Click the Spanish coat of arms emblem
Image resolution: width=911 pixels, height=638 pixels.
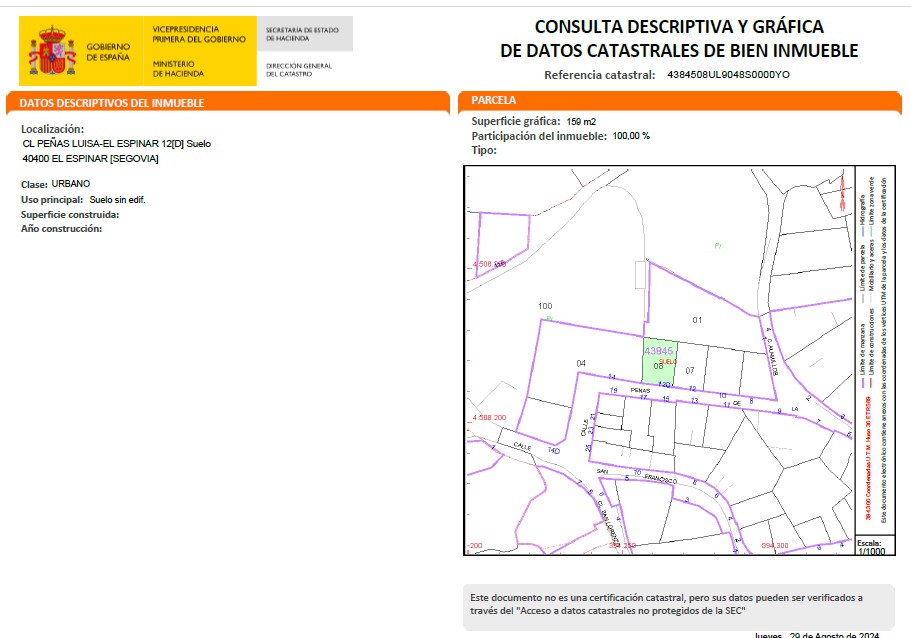point(52,51)
